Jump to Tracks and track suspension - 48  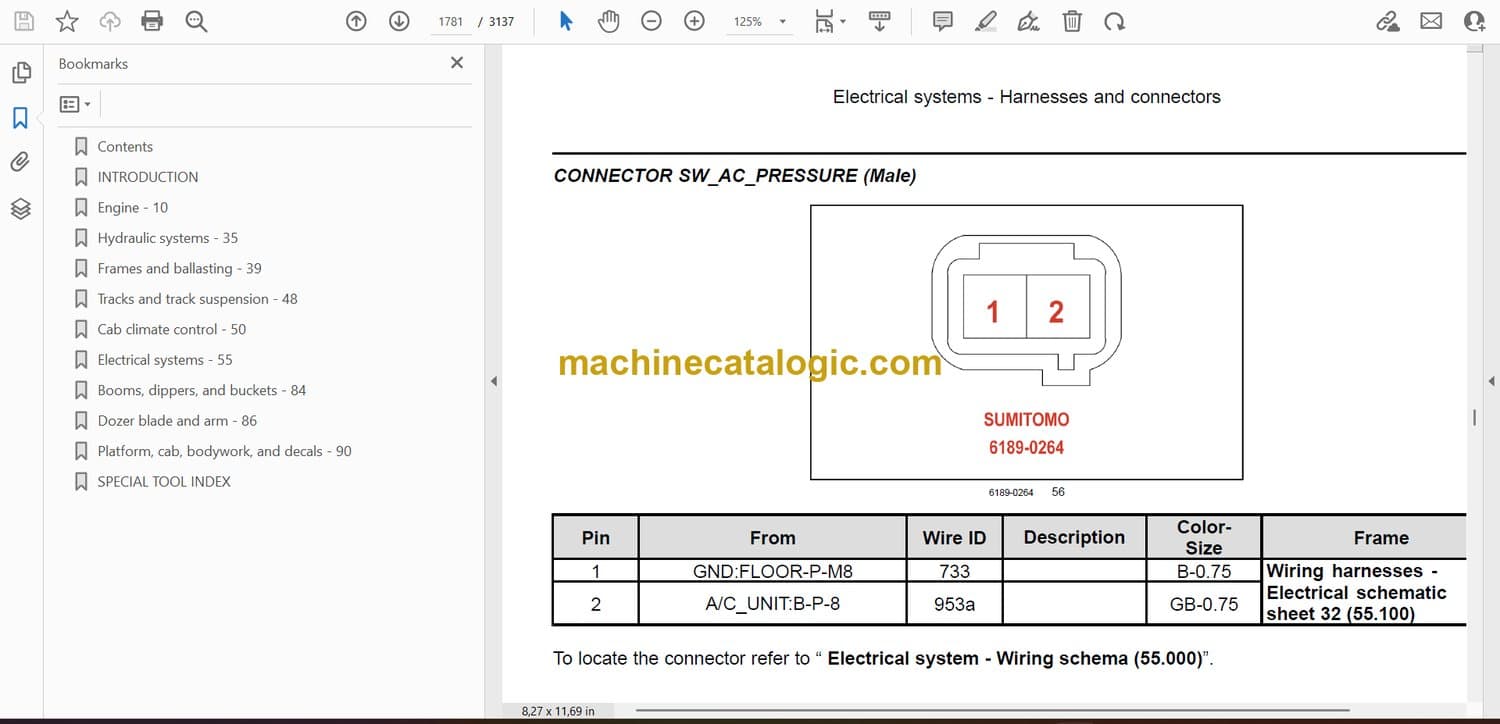pyautogui.click(x=198, y=299)
